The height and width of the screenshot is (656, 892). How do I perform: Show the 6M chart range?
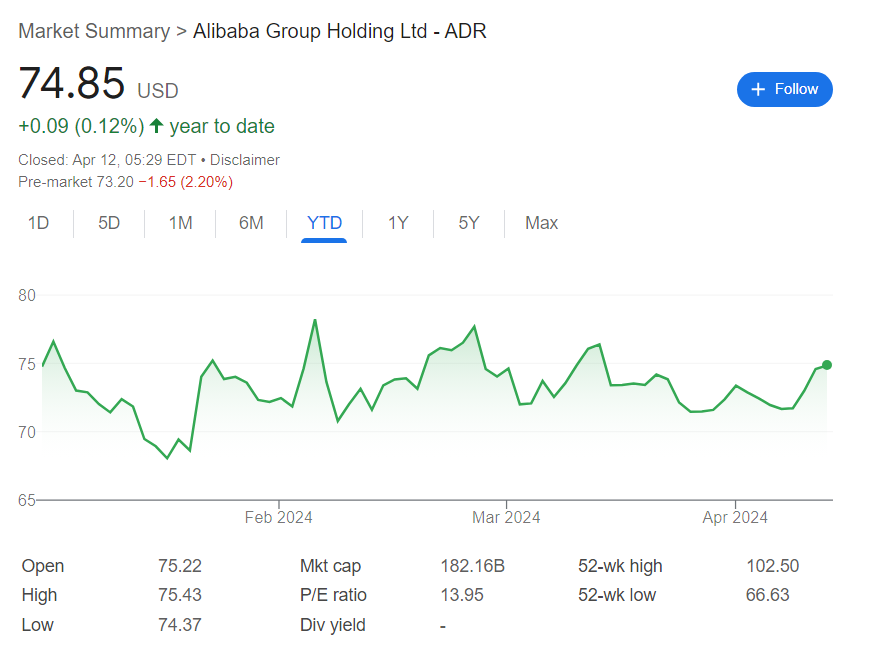tap(251, 223)
